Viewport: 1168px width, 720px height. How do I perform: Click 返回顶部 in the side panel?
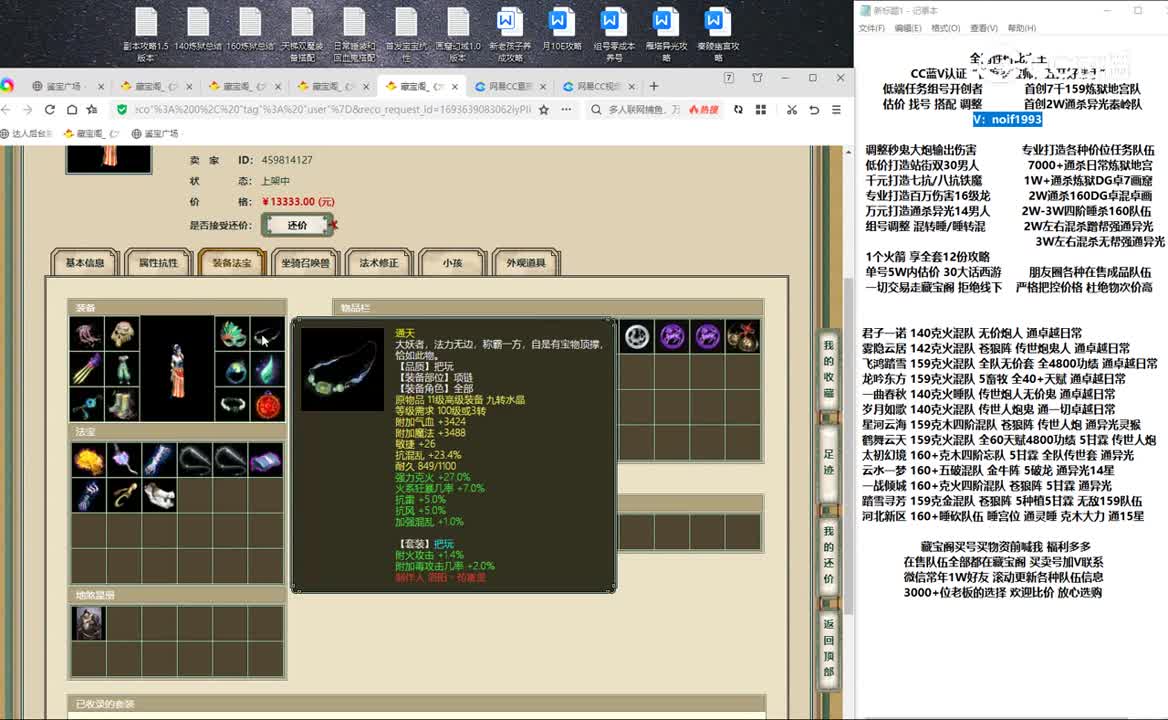[828, 649]
